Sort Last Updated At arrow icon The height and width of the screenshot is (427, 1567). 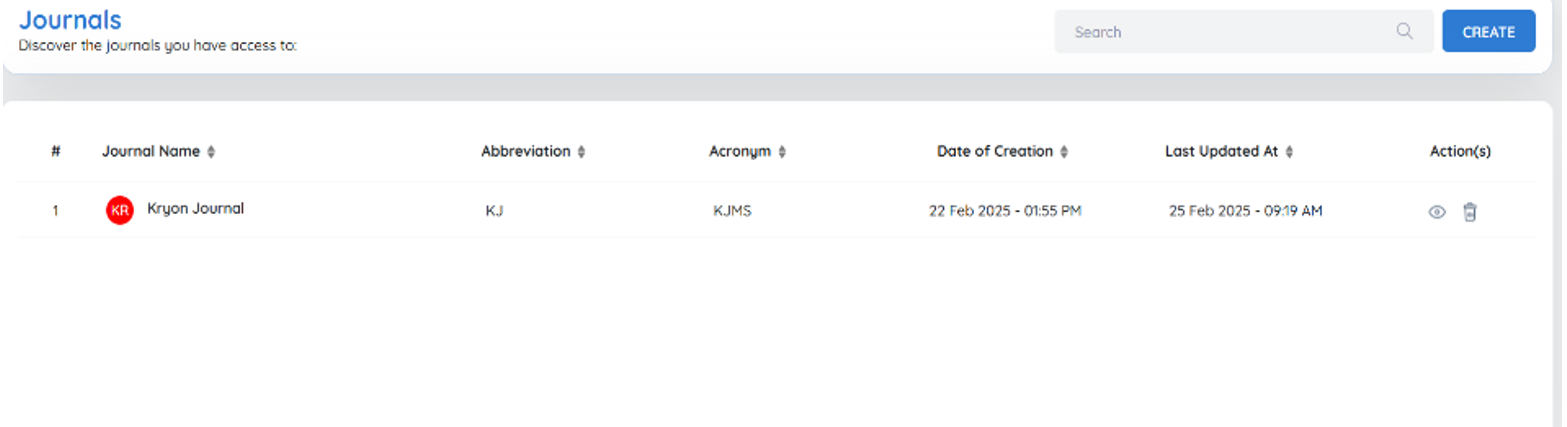1289,152
